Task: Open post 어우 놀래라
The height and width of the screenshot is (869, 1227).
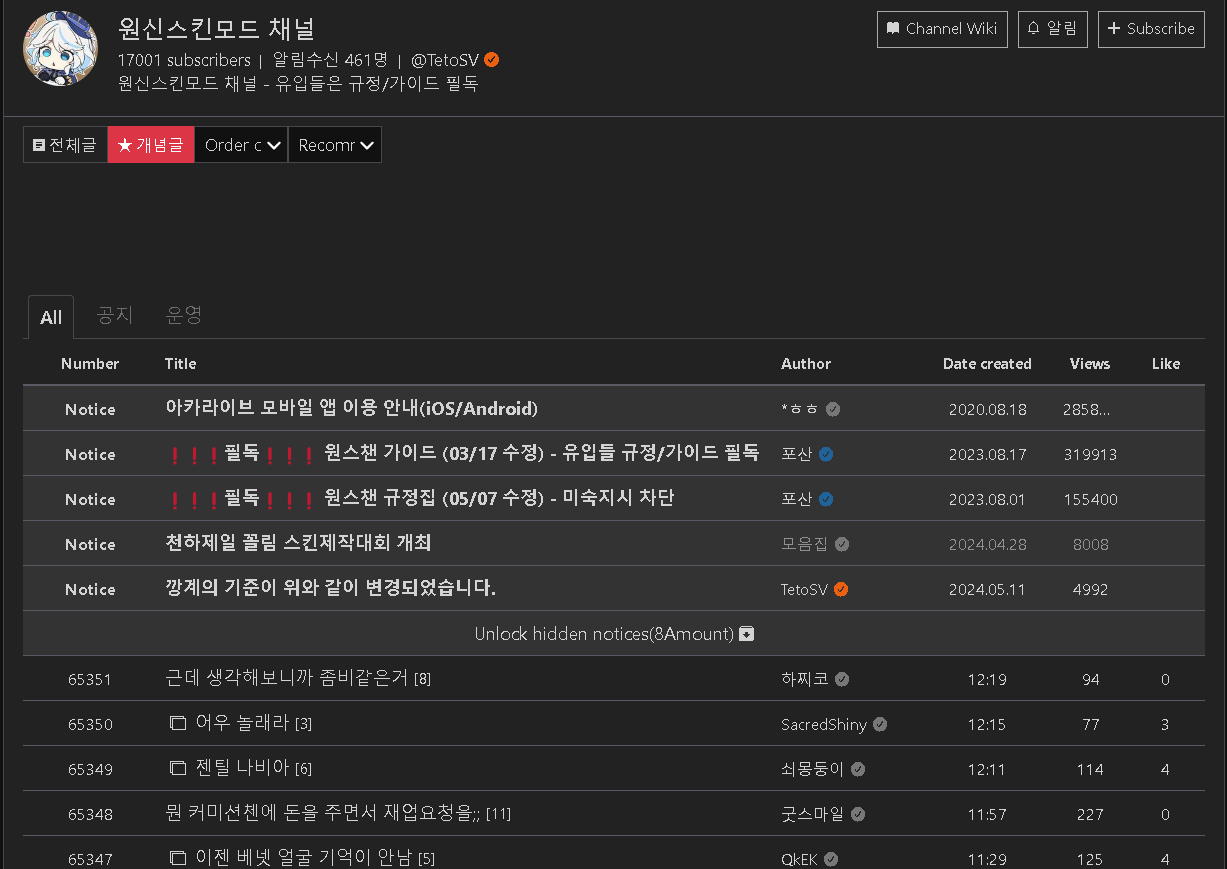Action: (243, 723)
